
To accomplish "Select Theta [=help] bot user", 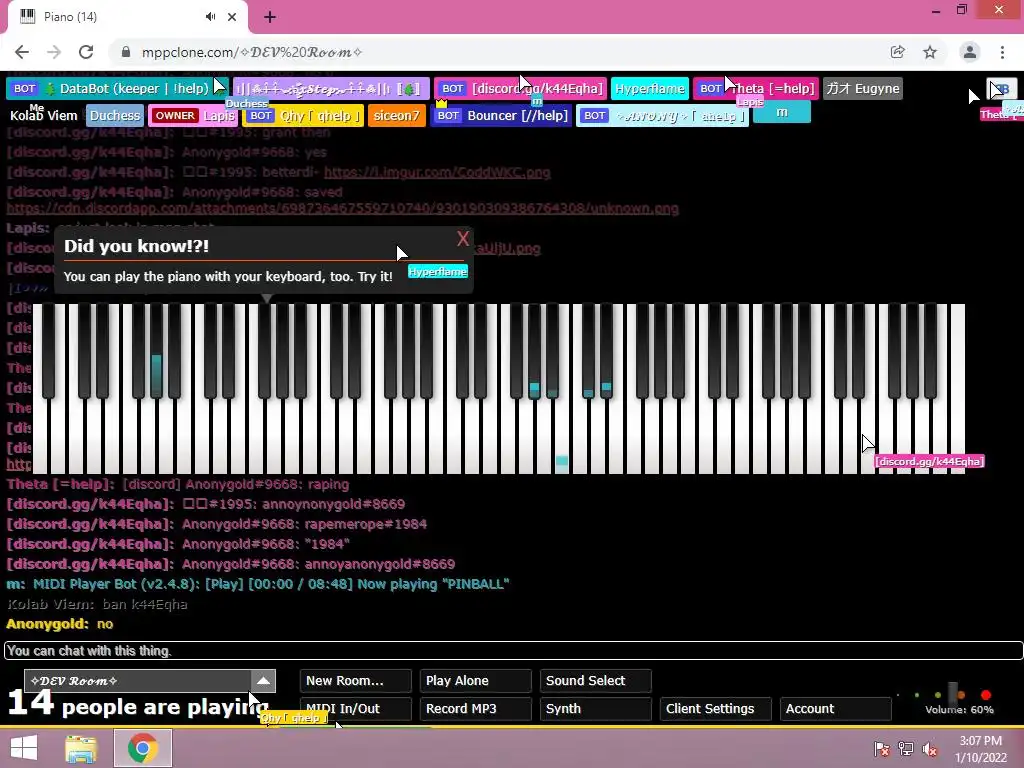I will 756,88.
